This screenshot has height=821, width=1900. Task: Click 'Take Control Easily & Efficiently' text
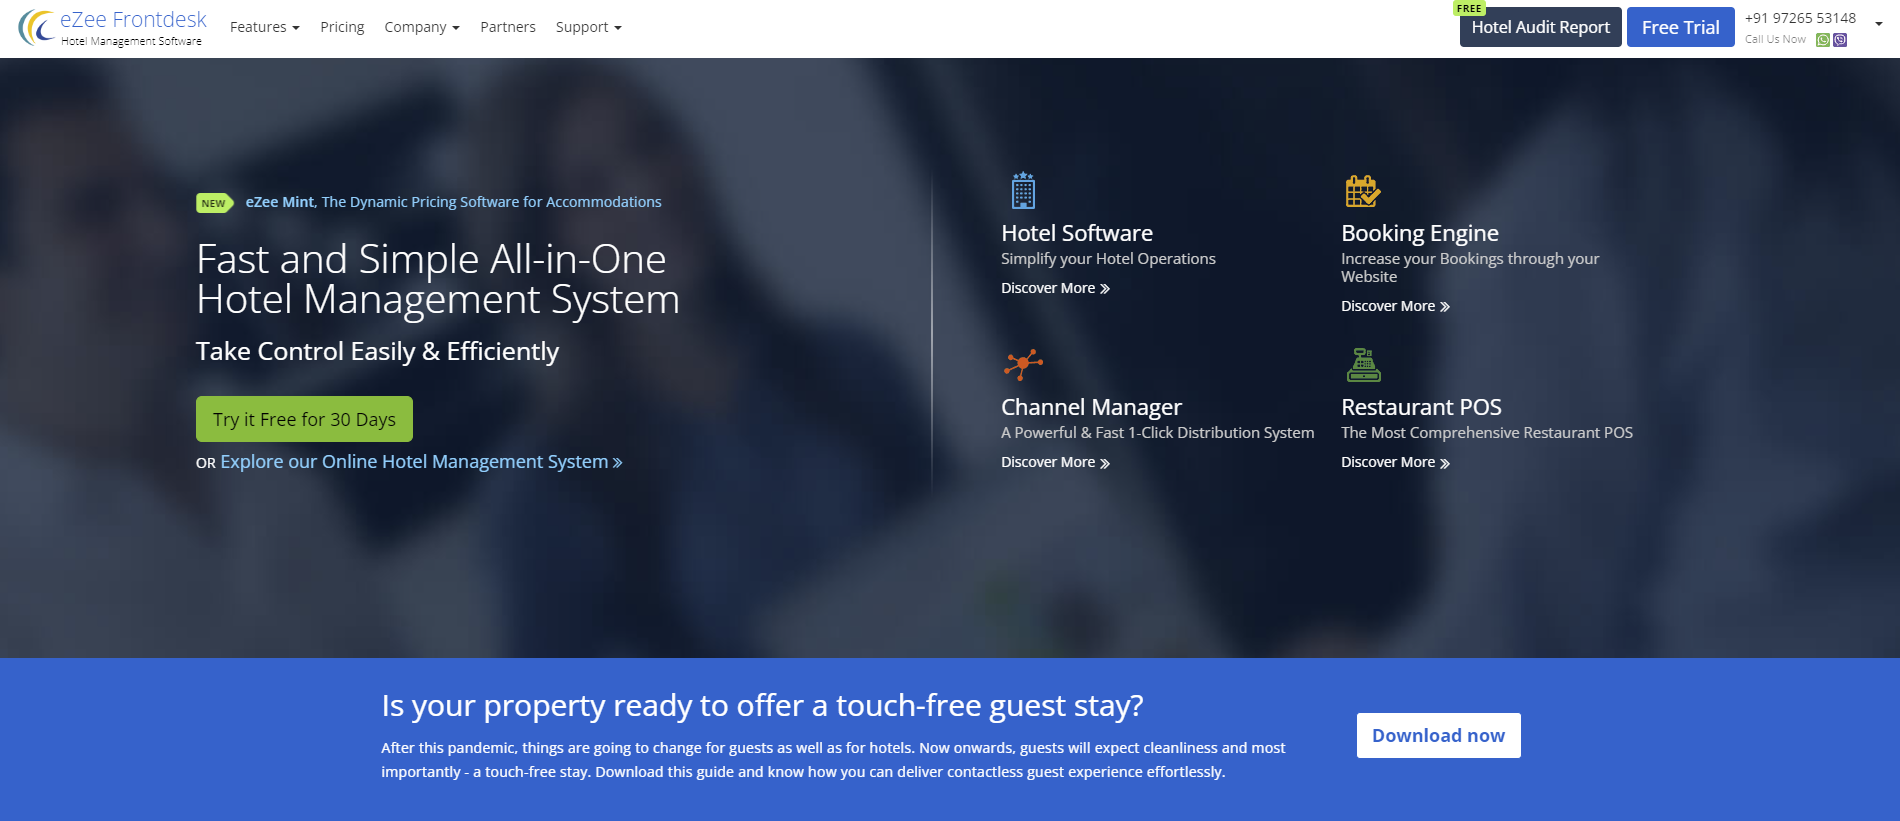tap(377, 352)
